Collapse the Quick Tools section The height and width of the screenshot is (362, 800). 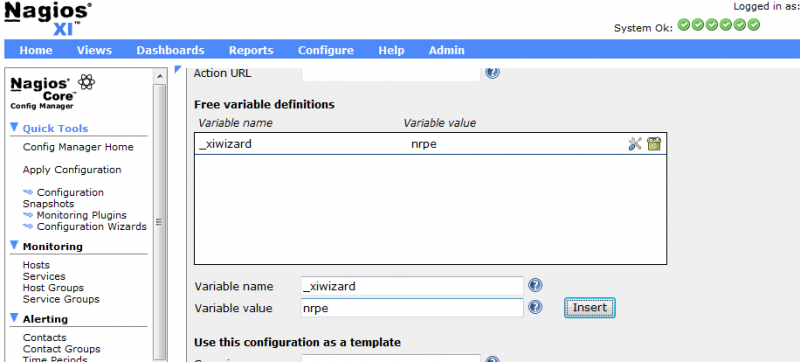(14, 127)
